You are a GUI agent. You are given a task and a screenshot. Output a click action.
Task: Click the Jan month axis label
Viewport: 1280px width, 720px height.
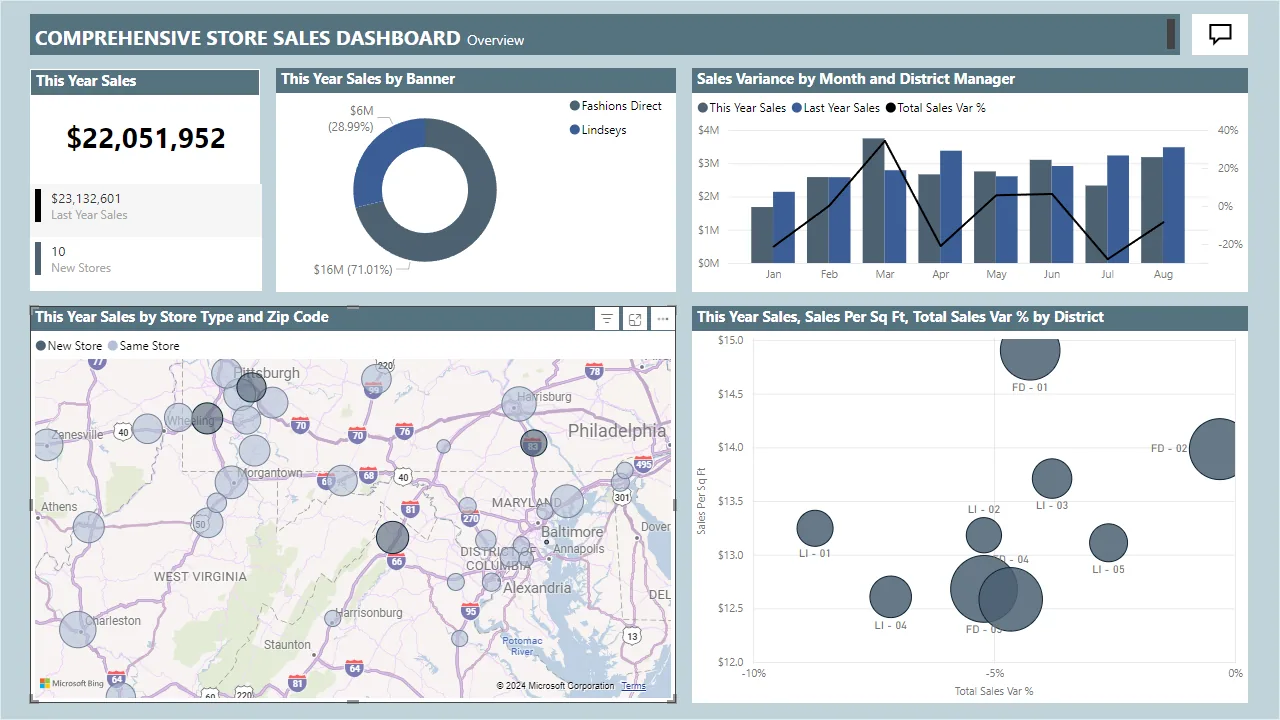point(773,274)
